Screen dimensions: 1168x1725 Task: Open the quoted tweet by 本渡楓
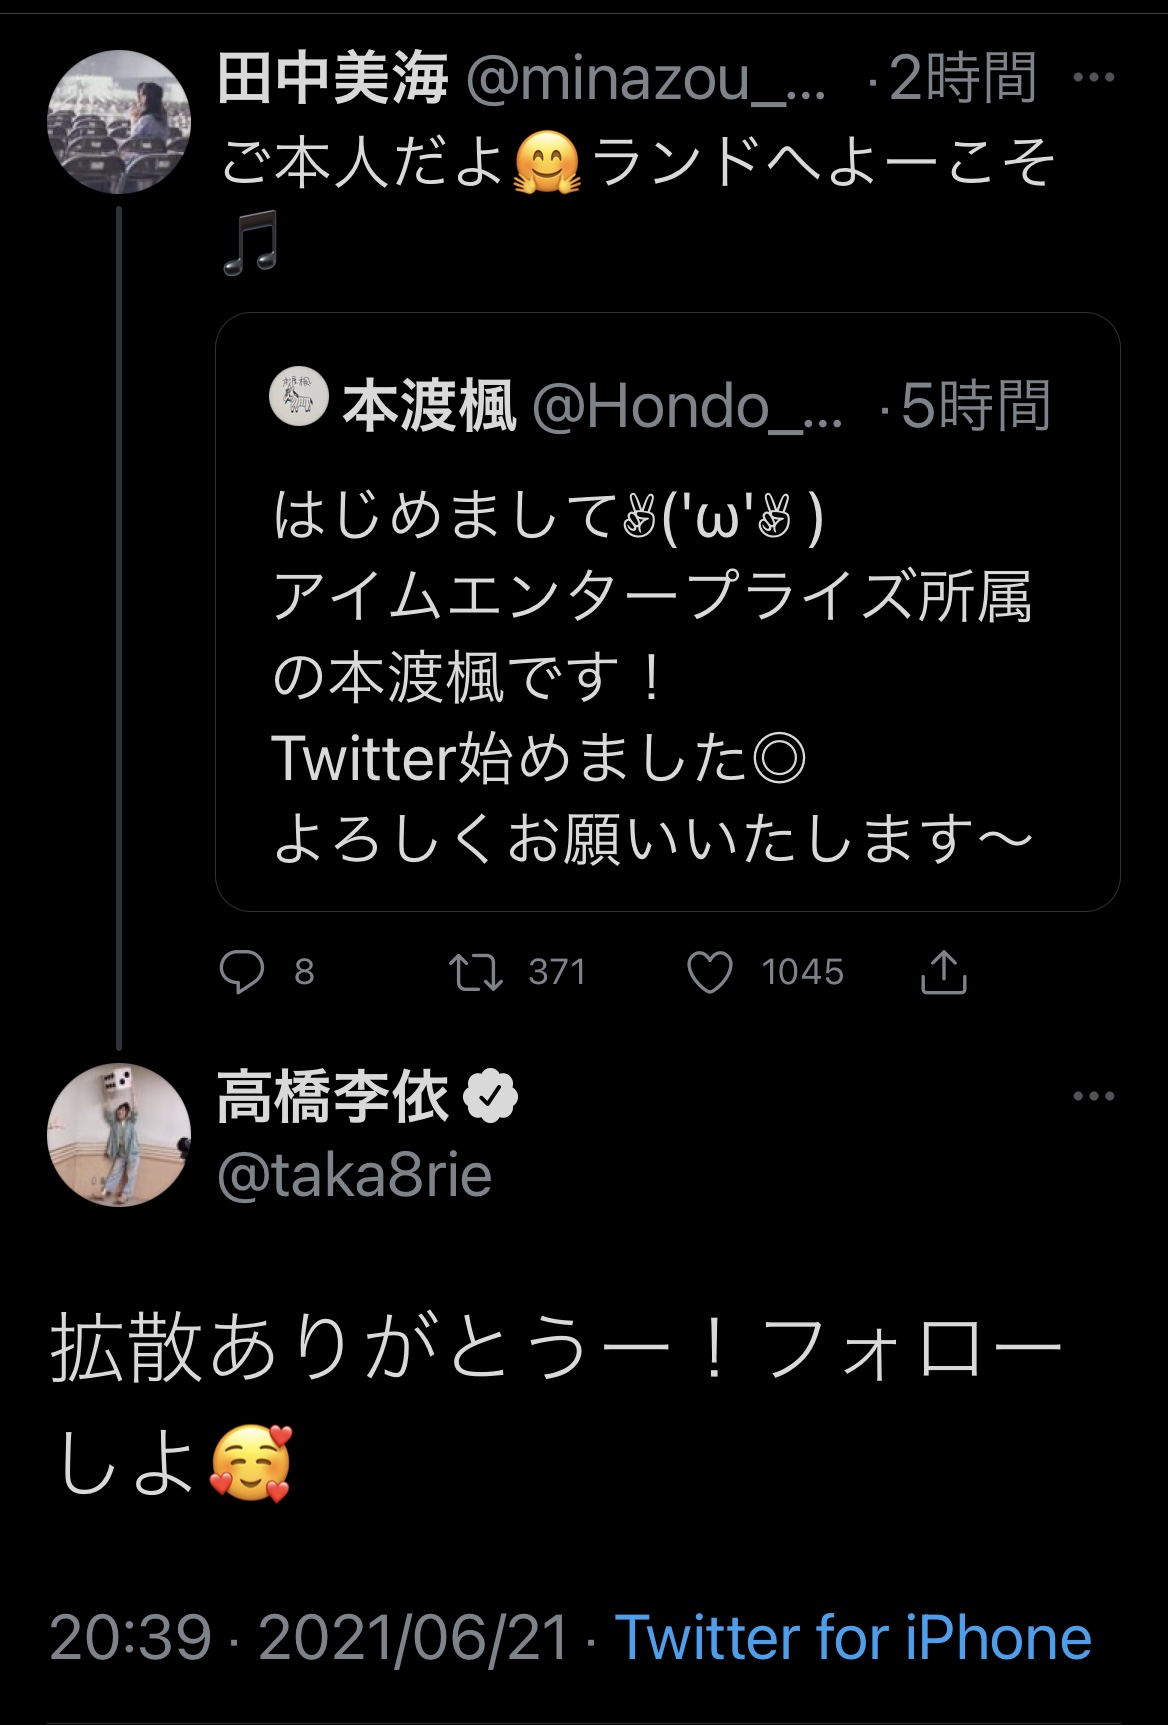(x=667, y=680)
